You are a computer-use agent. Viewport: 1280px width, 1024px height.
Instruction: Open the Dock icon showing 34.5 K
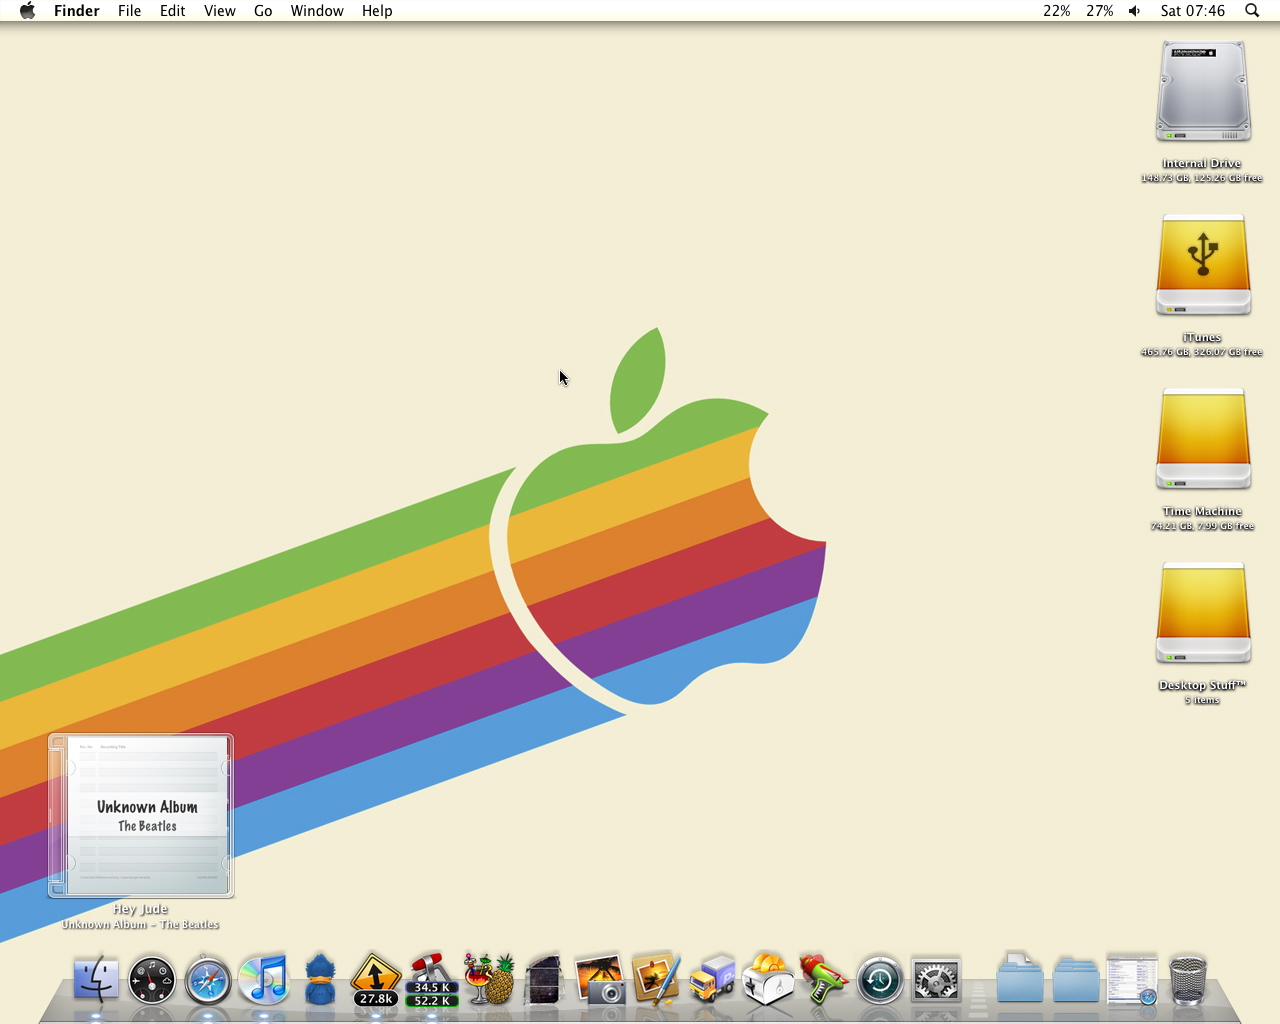[x=432, y=980]
